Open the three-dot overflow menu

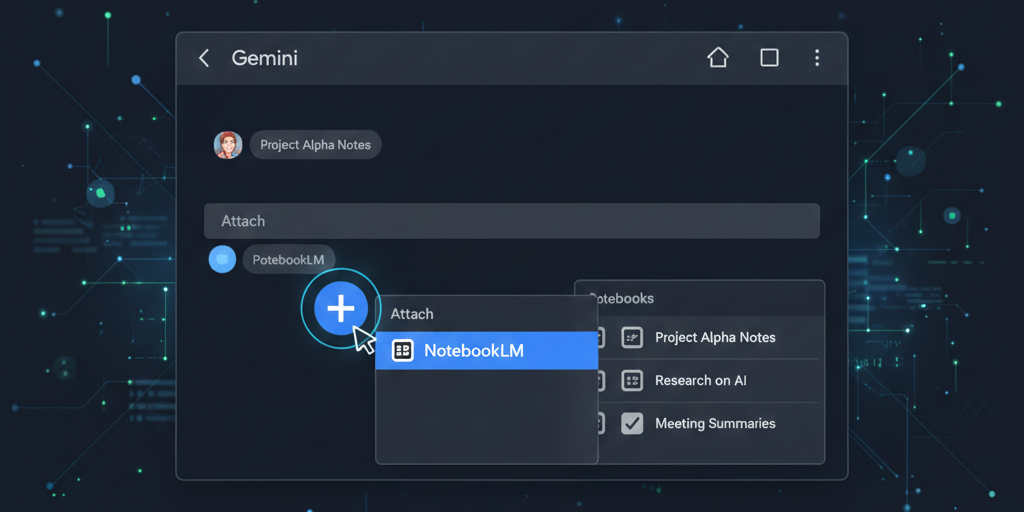tap(817, 58)
